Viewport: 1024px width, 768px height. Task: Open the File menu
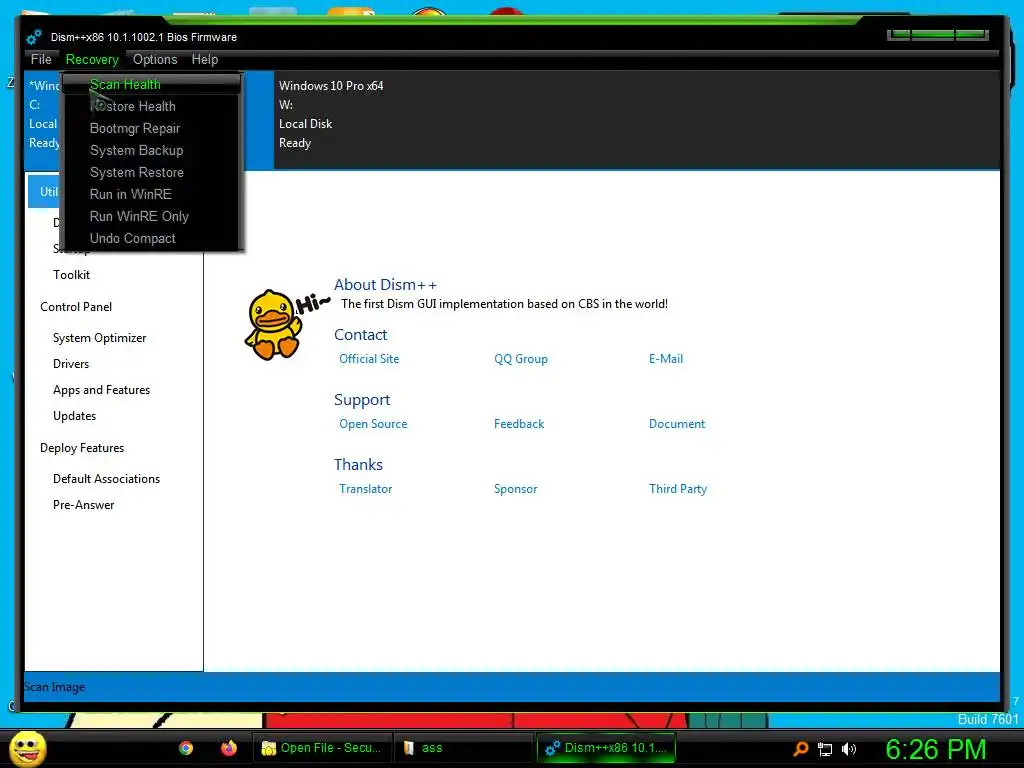pyautogui.click(x=41, y=59)
